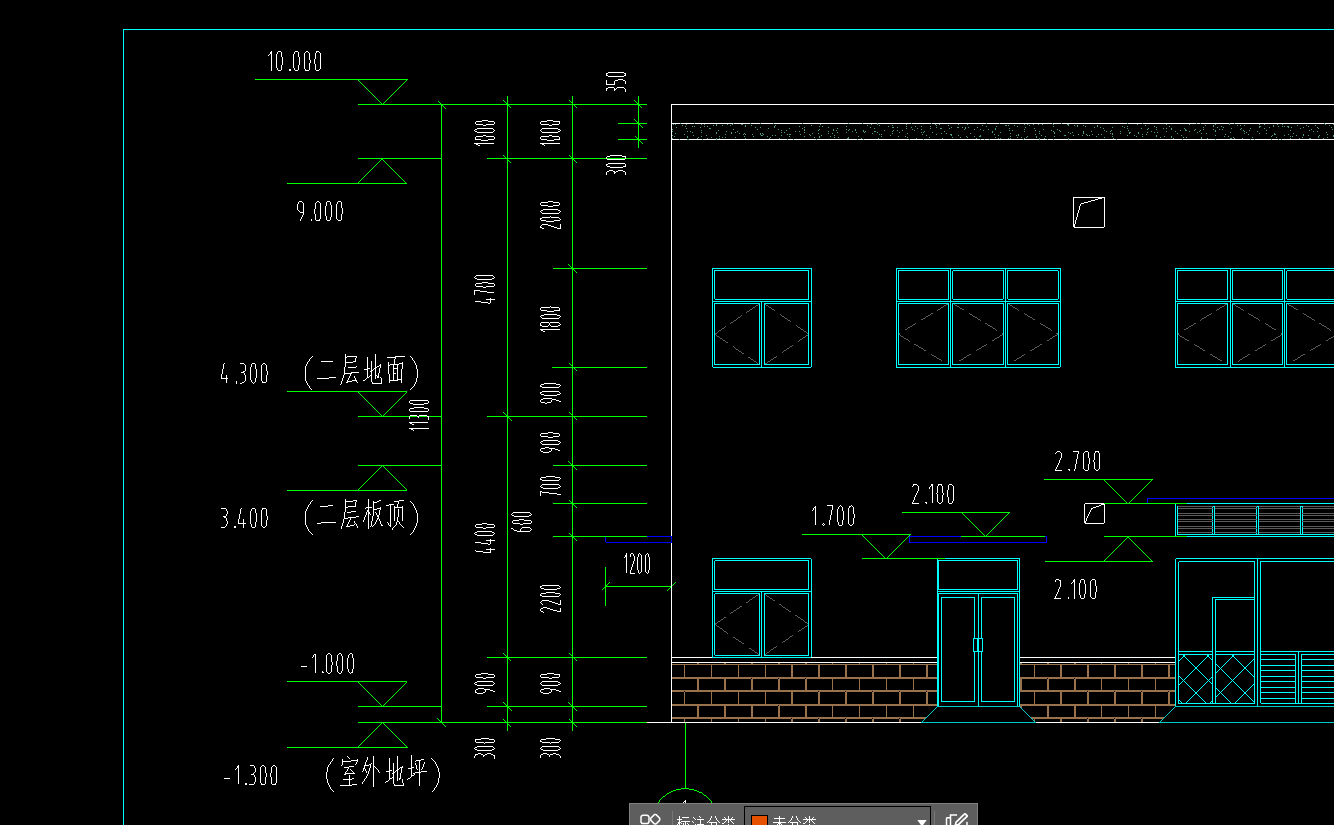Select the 350 dimension text at top
This screenshot has width=1334, height=825.
coord(616,82)
